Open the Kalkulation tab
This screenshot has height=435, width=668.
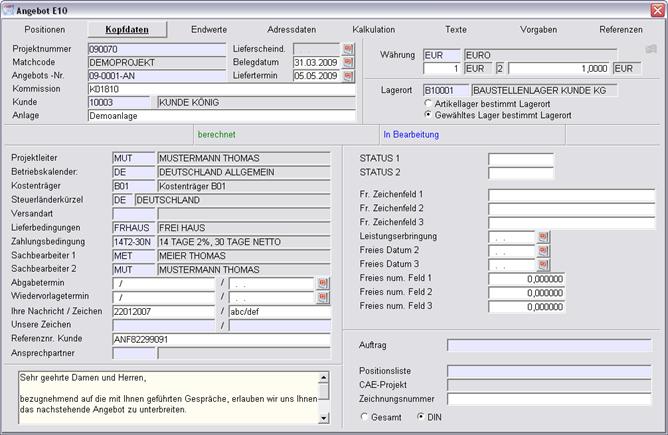[x=373, y=30]
